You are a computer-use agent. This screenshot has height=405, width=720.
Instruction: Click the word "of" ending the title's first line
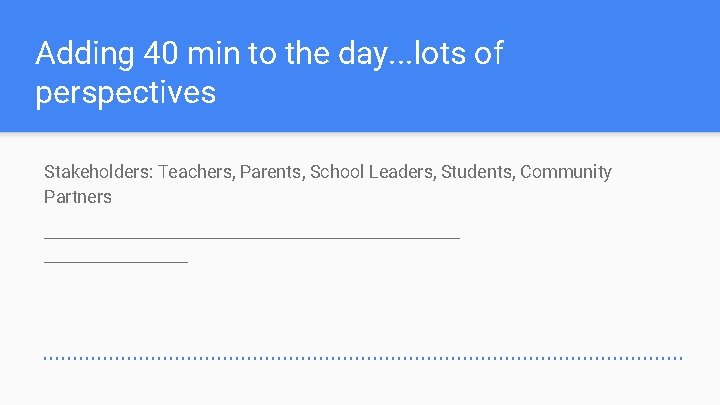[489, 53]
